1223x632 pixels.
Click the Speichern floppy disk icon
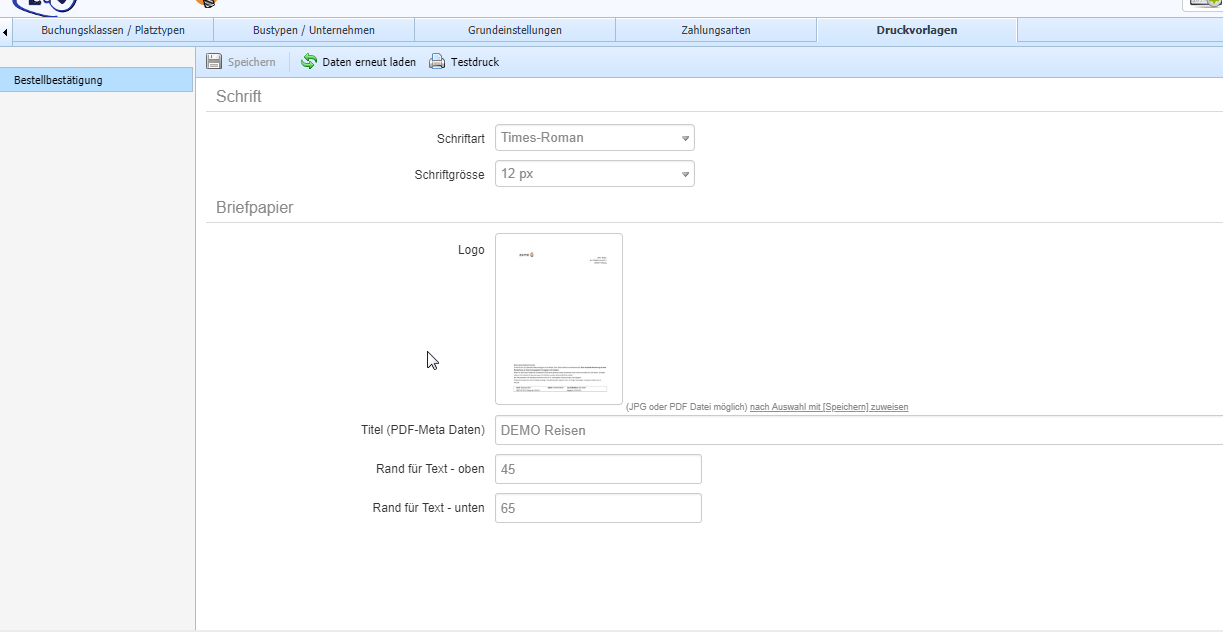click(x=214, y=62)
